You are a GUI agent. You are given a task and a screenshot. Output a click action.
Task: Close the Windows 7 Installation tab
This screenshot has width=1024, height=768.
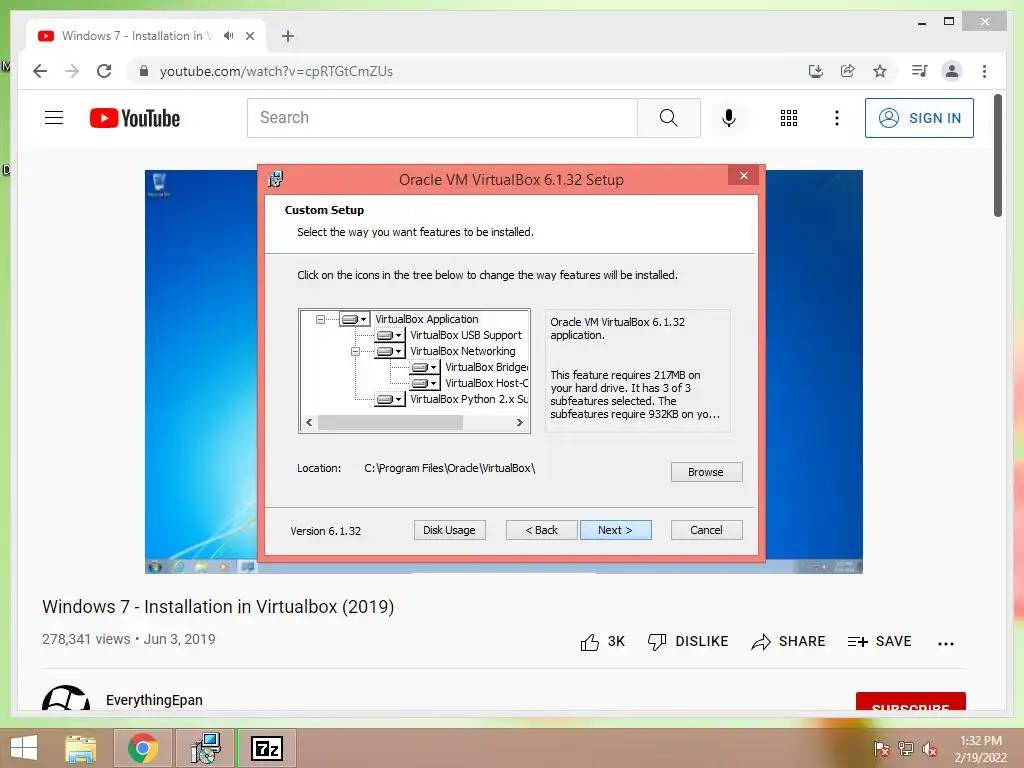point(250,36)
